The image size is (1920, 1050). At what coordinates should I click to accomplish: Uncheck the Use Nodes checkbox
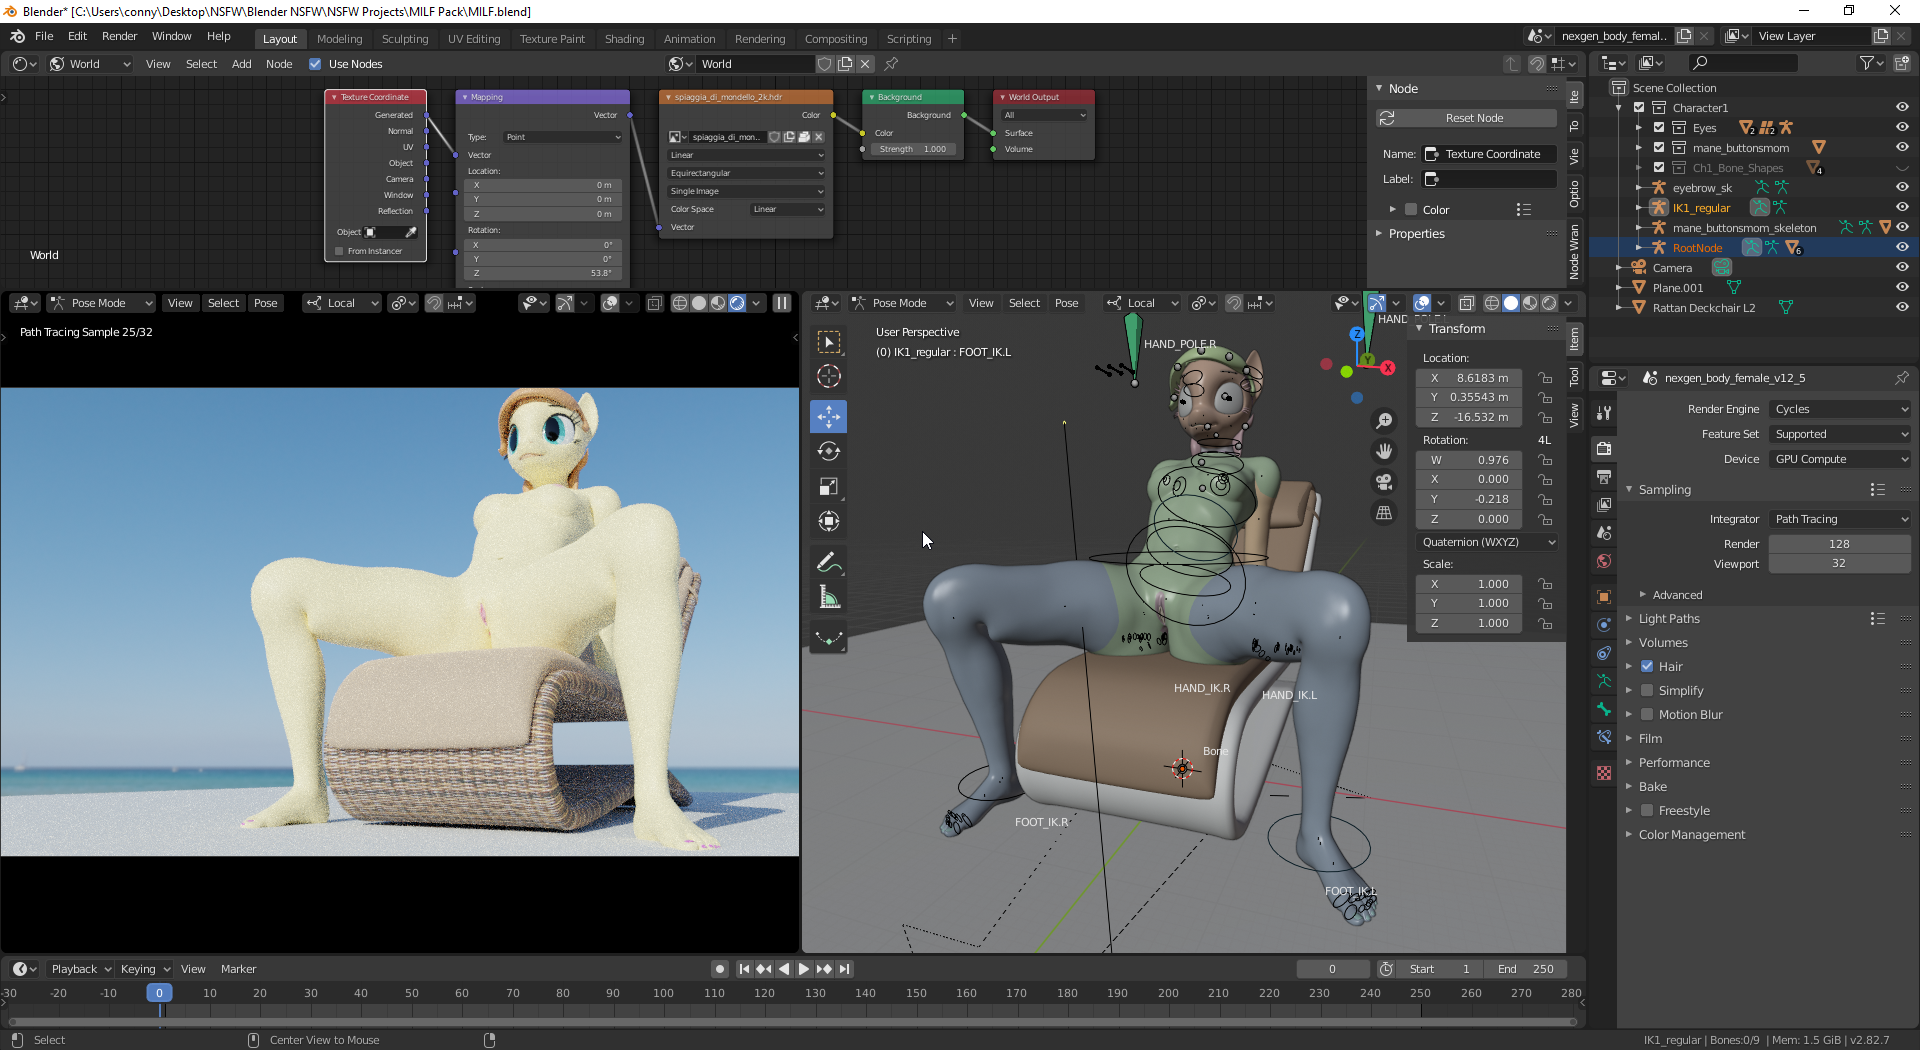pos(316,64)
